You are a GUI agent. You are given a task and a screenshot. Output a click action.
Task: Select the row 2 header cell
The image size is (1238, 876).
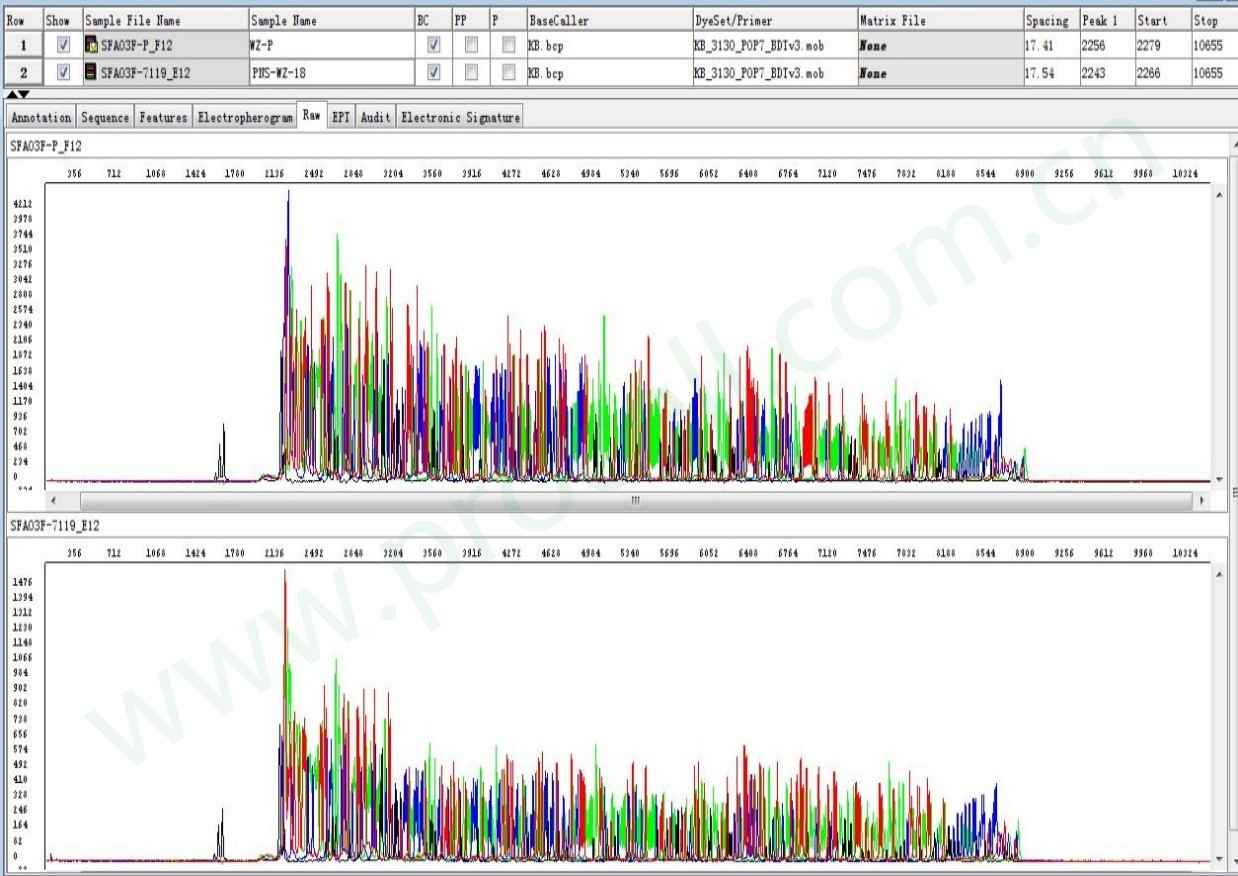22,72
